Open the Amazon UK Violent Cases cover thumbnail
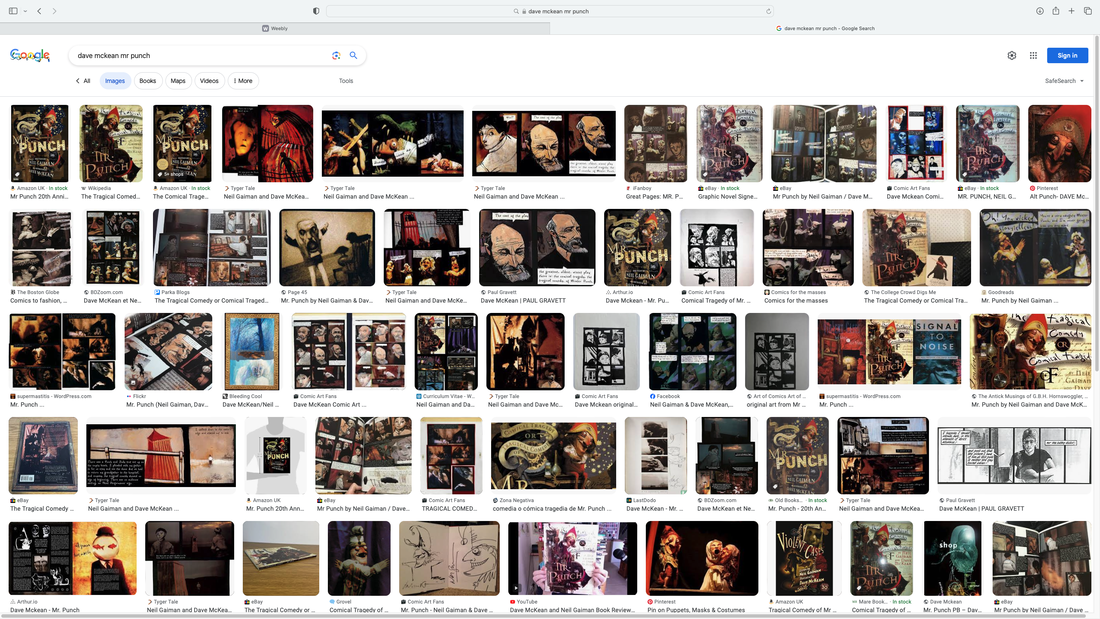Image resolution: width=1100 pixels, height=619 pixels. click(x=803, y=558)
